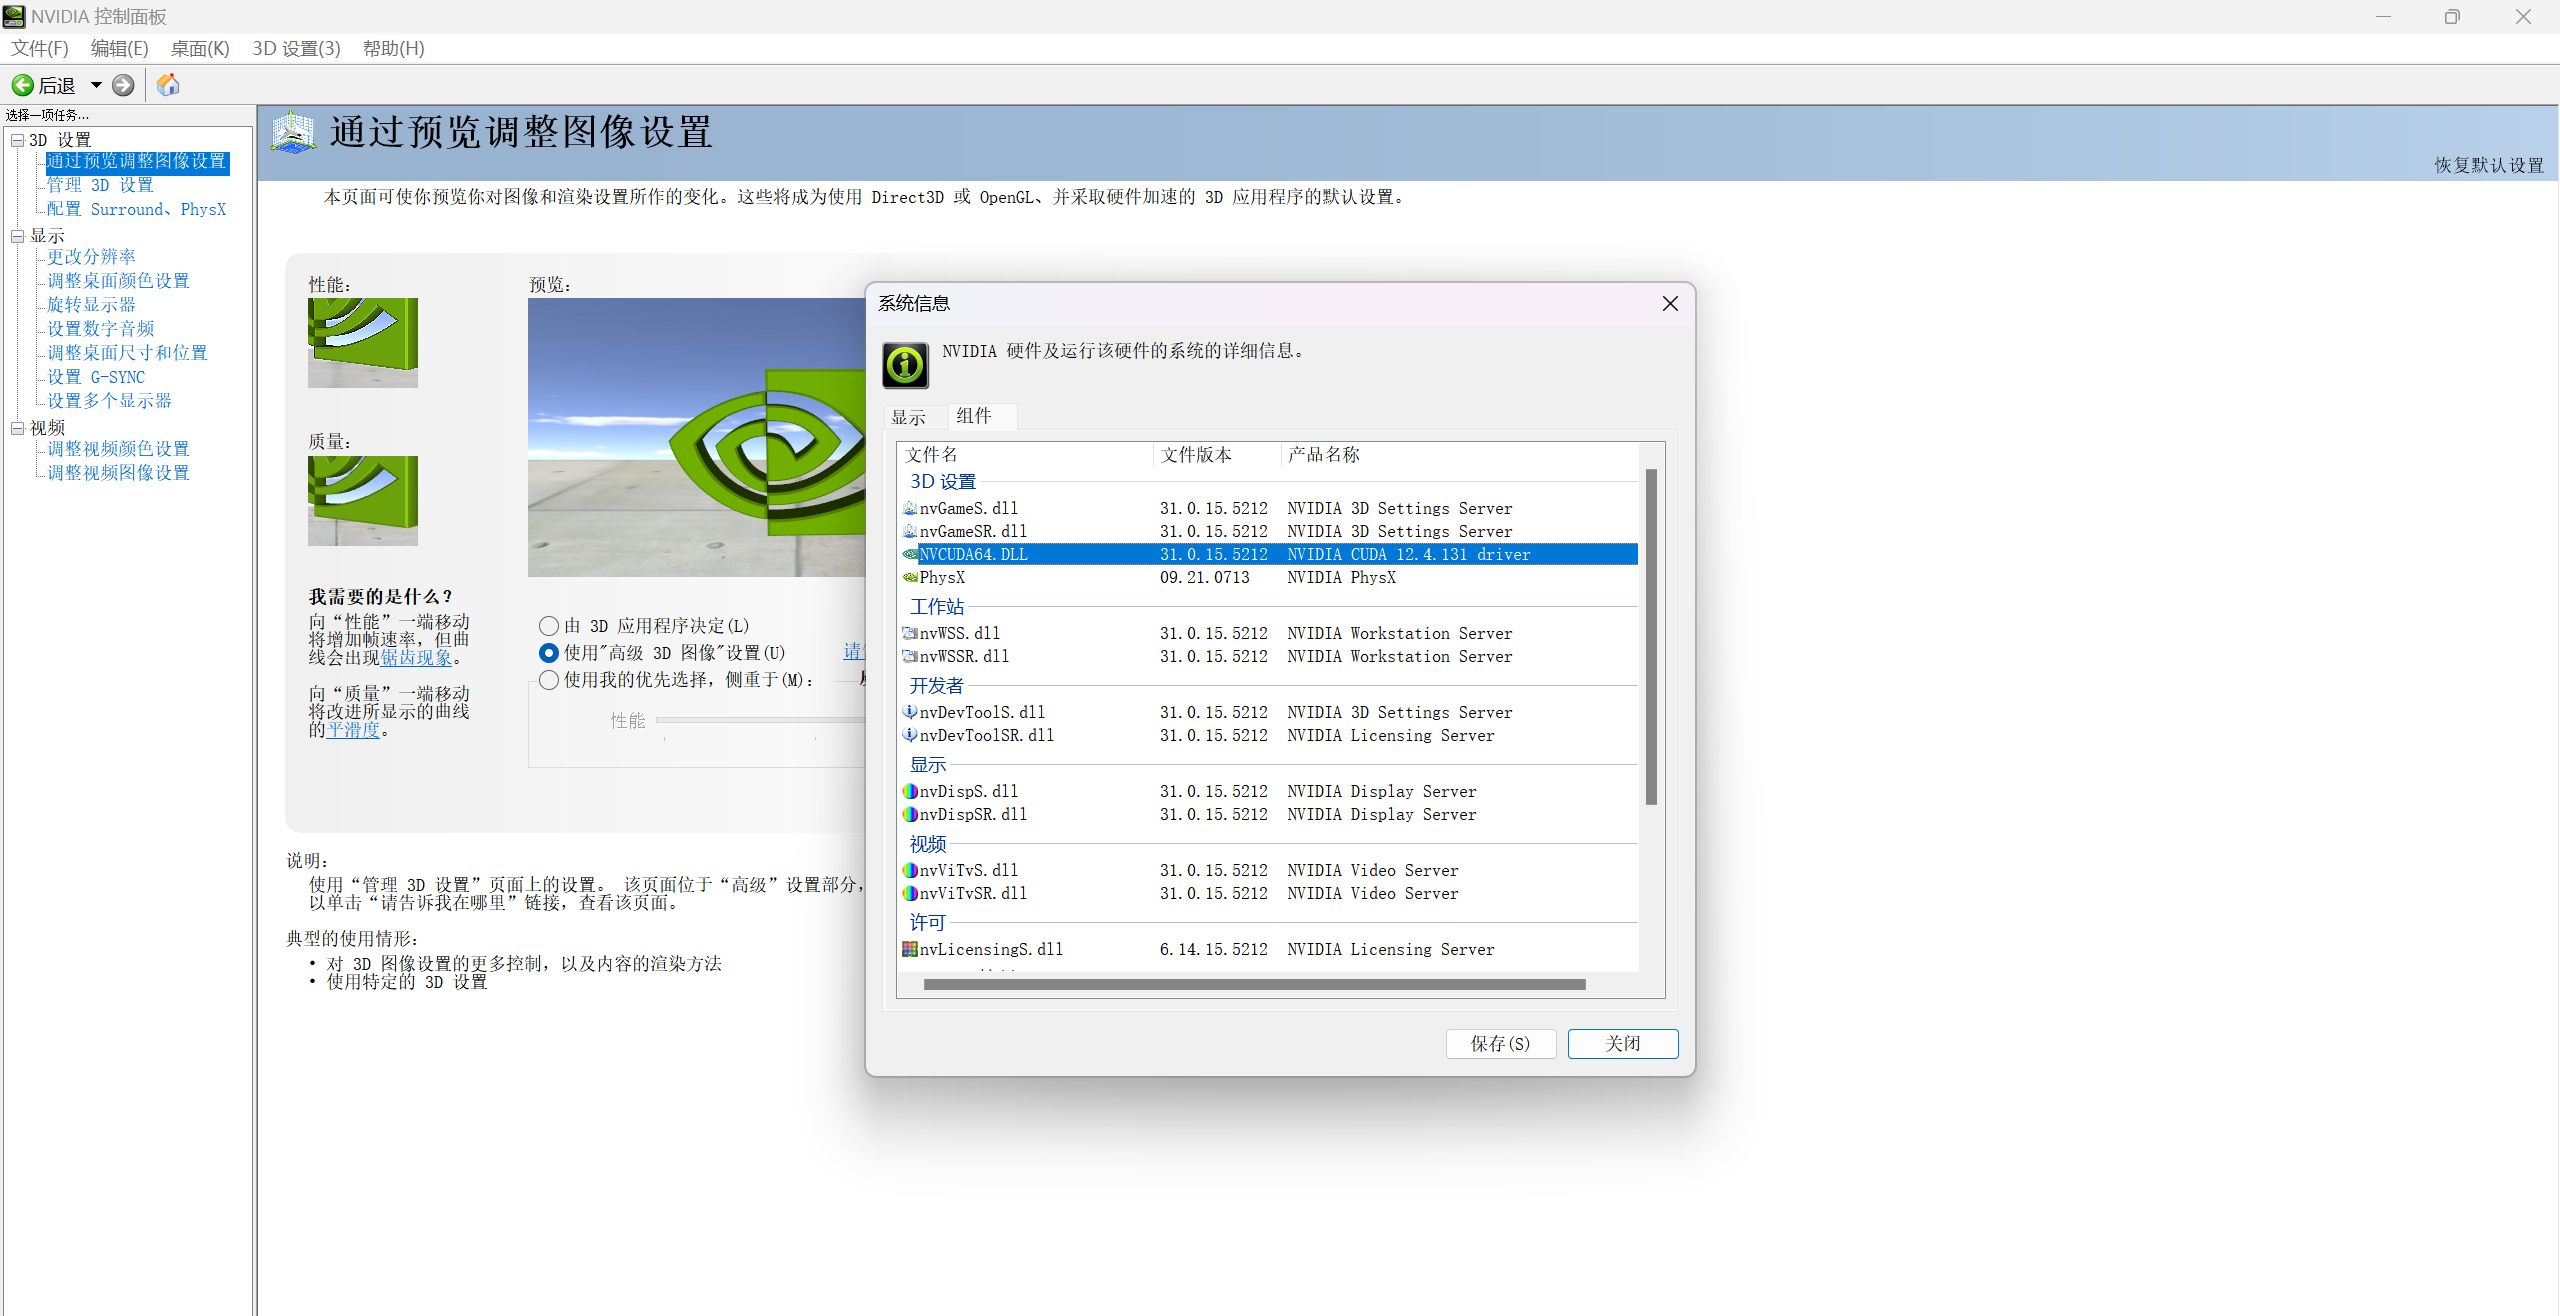Screen dimensions: 2560x1316
Task: Open the 3D 设置(3) menu
Action: [x=296, y=48]
